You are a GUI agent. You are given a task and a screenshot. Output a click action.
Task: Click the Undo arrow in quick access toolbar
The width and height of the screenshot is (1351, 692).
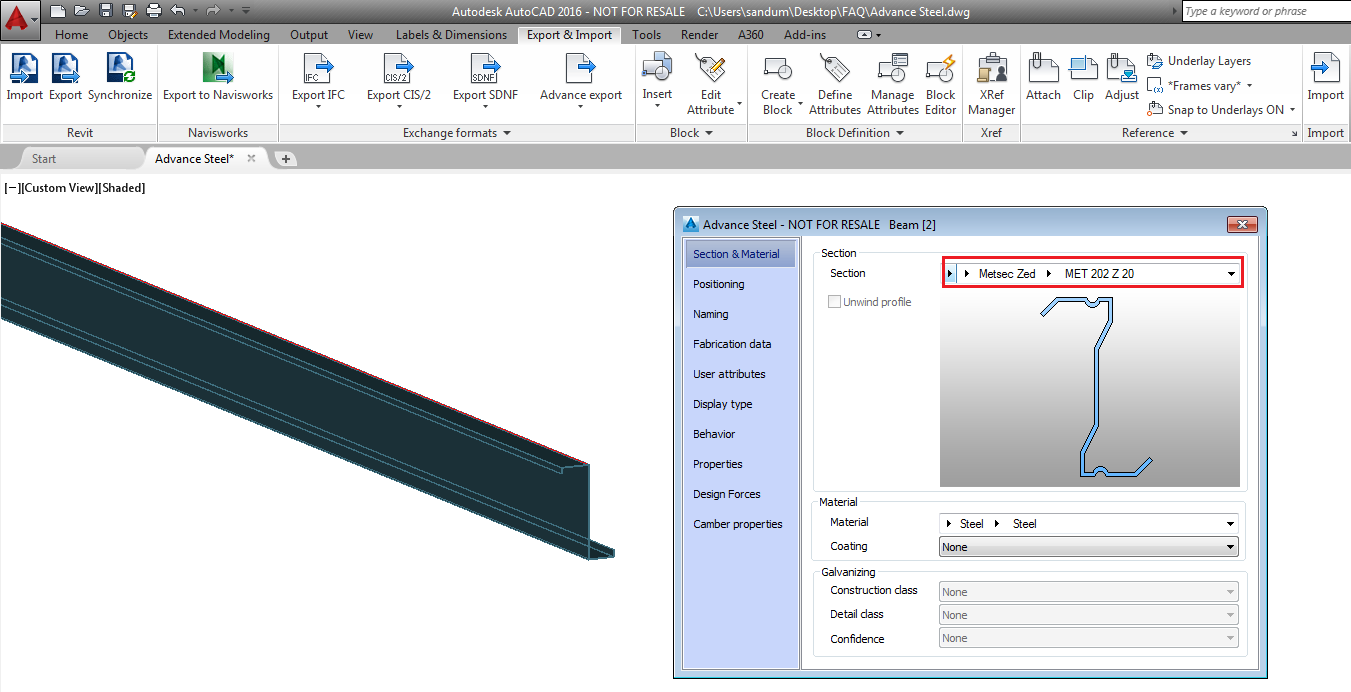tap(178, 11)
